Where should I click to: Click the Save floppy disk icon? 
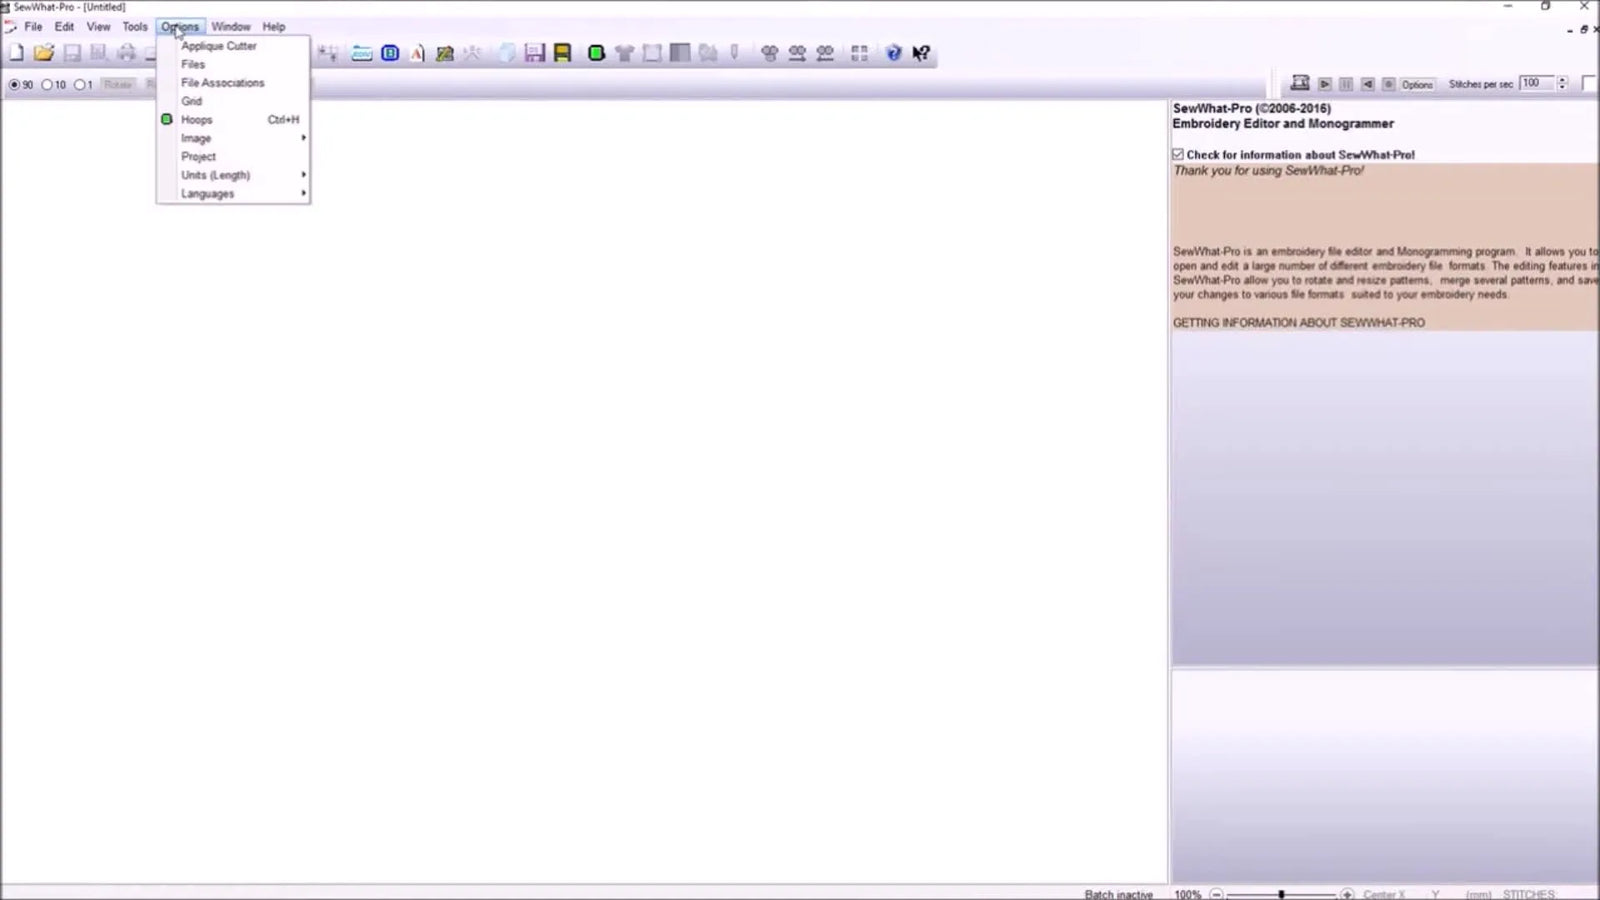(x=72, y=53)
